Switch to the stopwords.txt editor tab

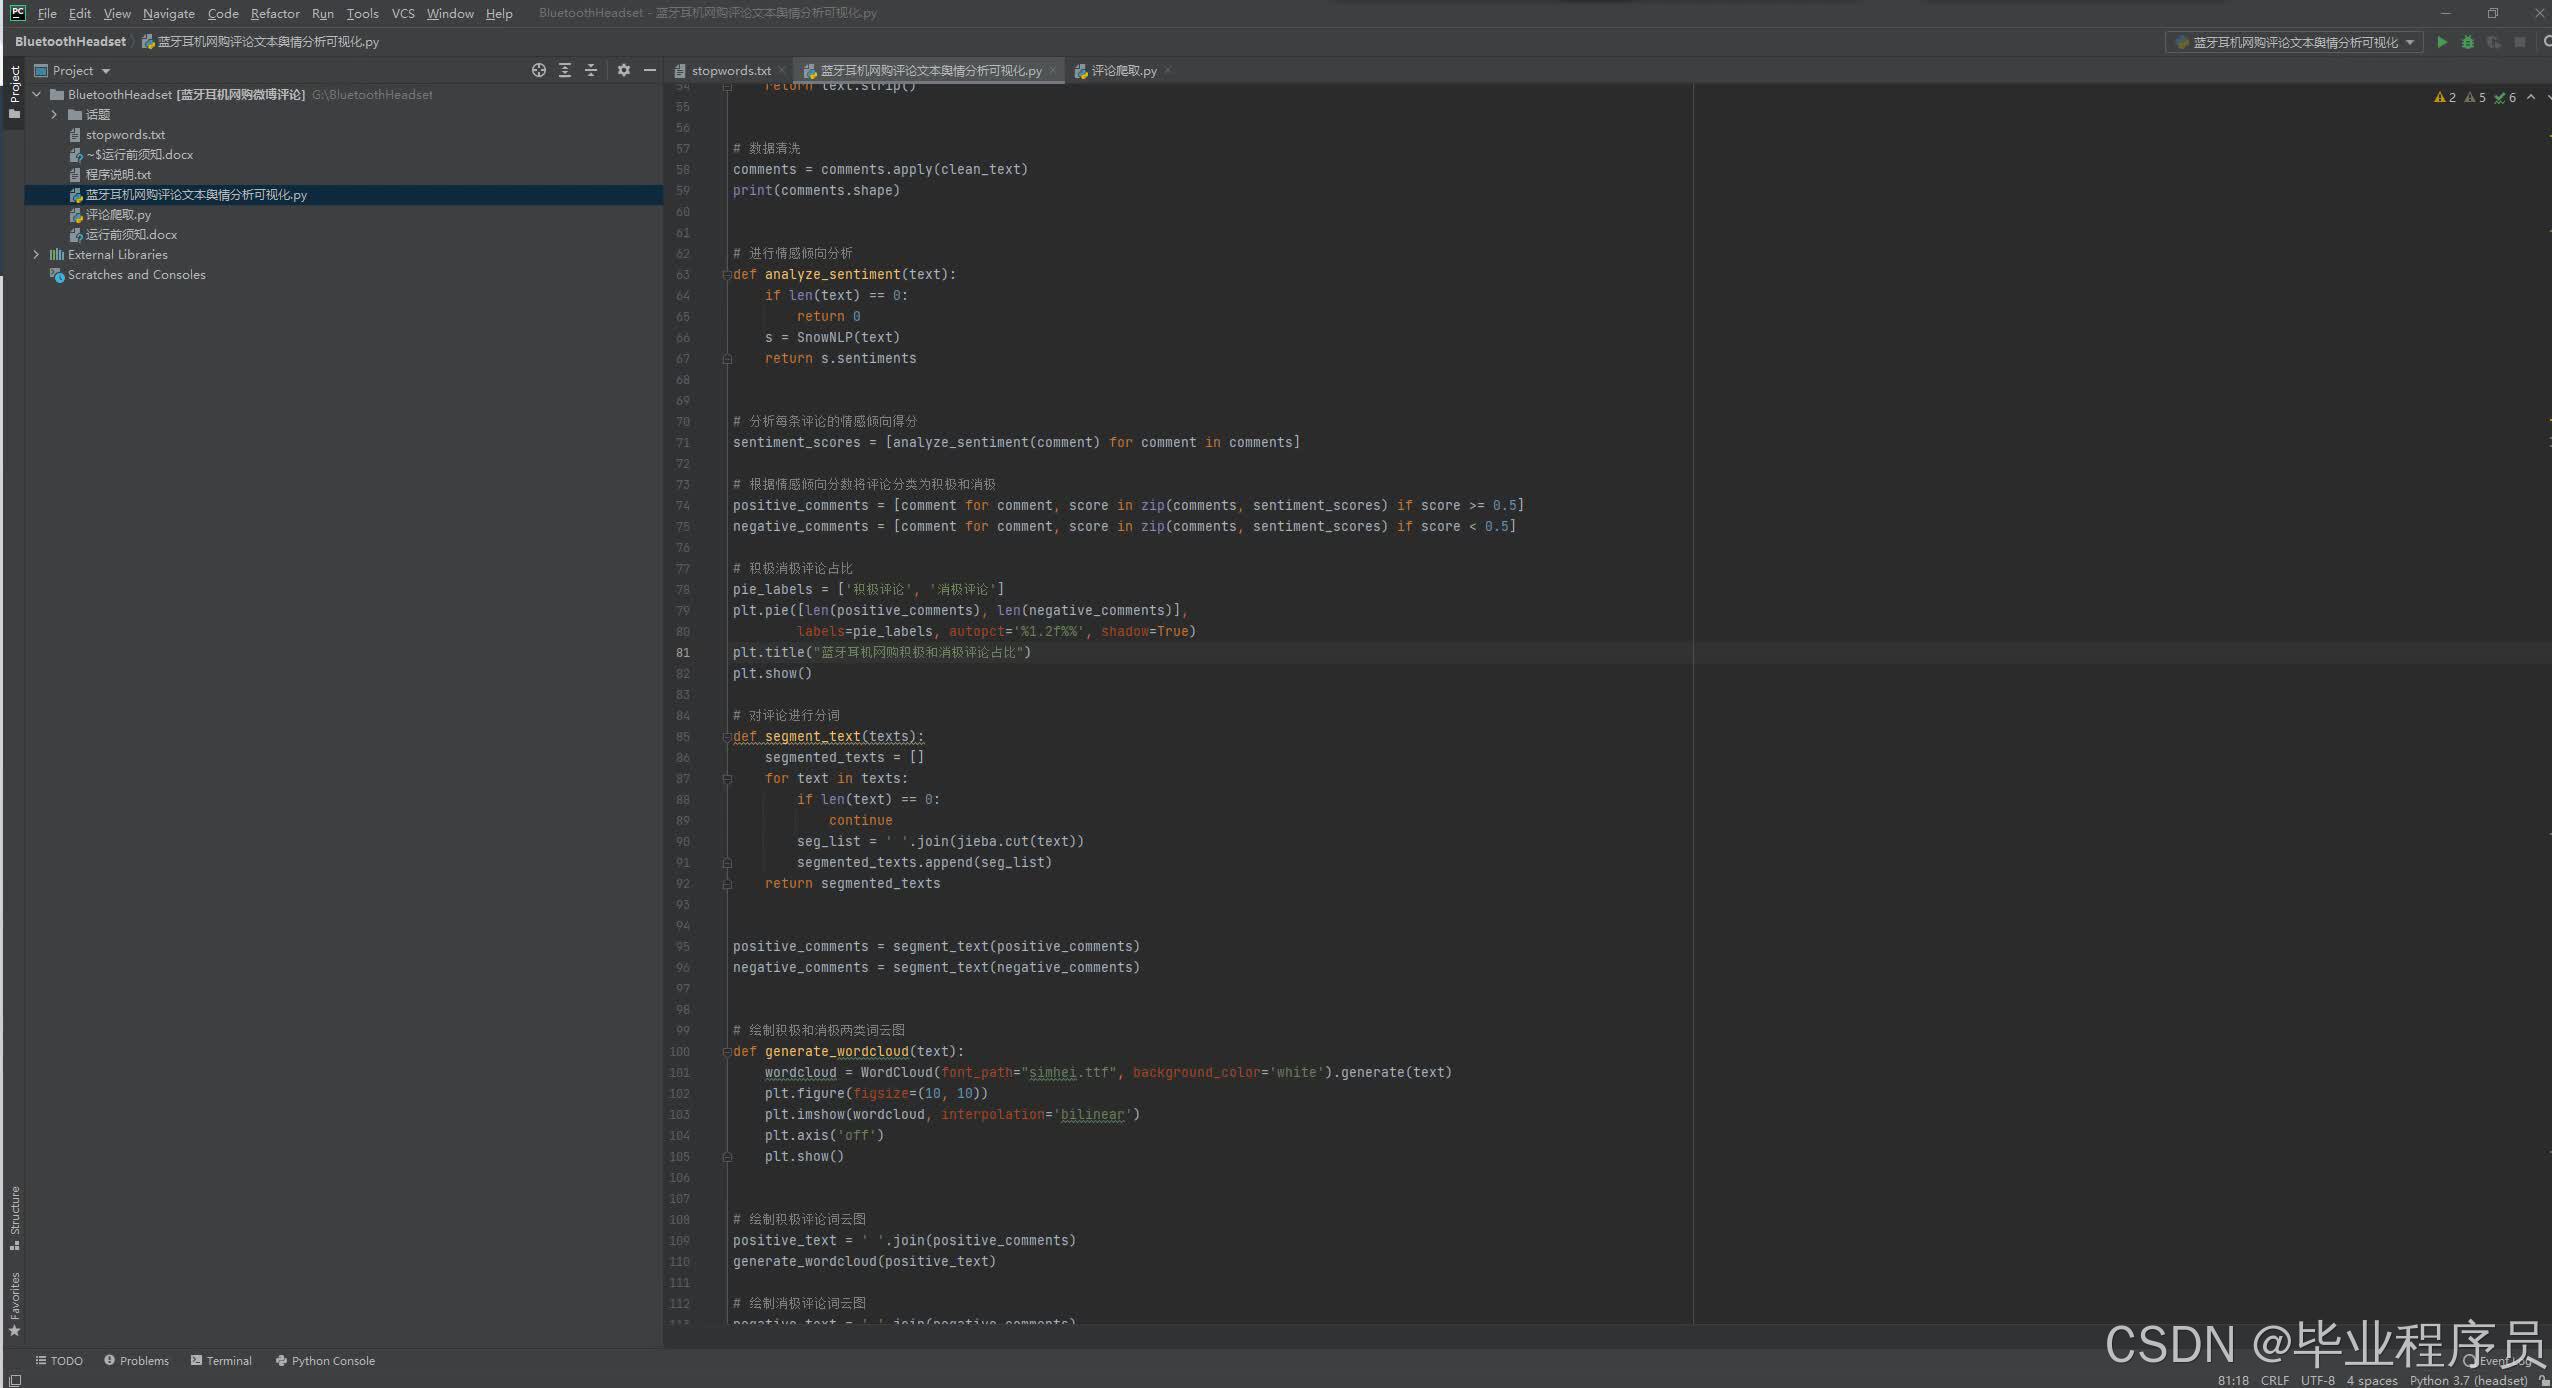pyautogui.click(x=730, y=71)
